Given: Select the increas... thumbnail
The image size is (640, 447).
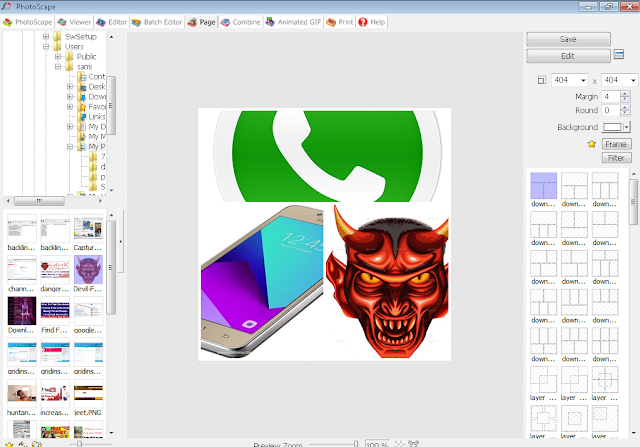Looking at the screenshot, I should [55, 394].
